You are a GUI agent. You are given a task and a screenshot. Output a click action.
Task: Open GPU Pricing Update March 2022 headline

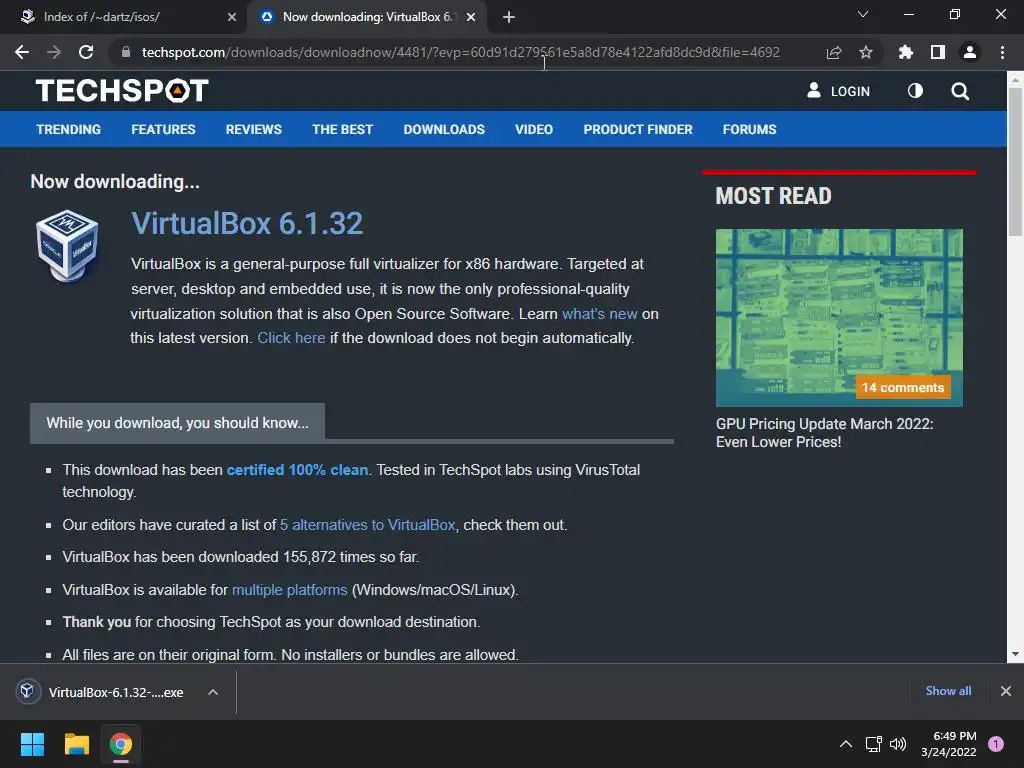pyautogui.click(x=824, y=432)
